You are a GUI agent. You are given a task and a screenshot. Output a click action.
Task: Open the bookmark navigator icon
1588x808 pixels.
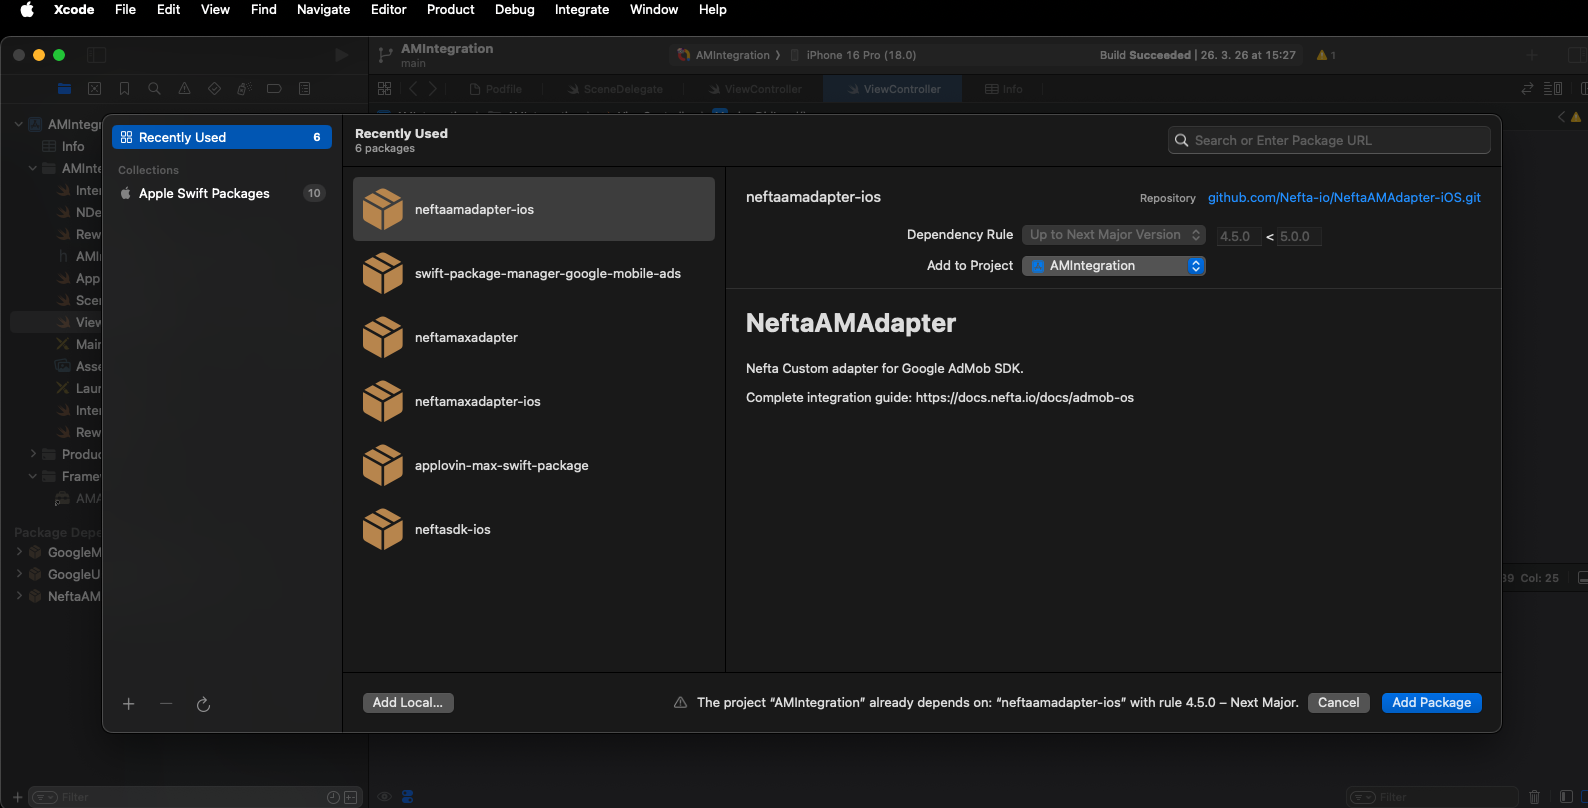(124, 88)
